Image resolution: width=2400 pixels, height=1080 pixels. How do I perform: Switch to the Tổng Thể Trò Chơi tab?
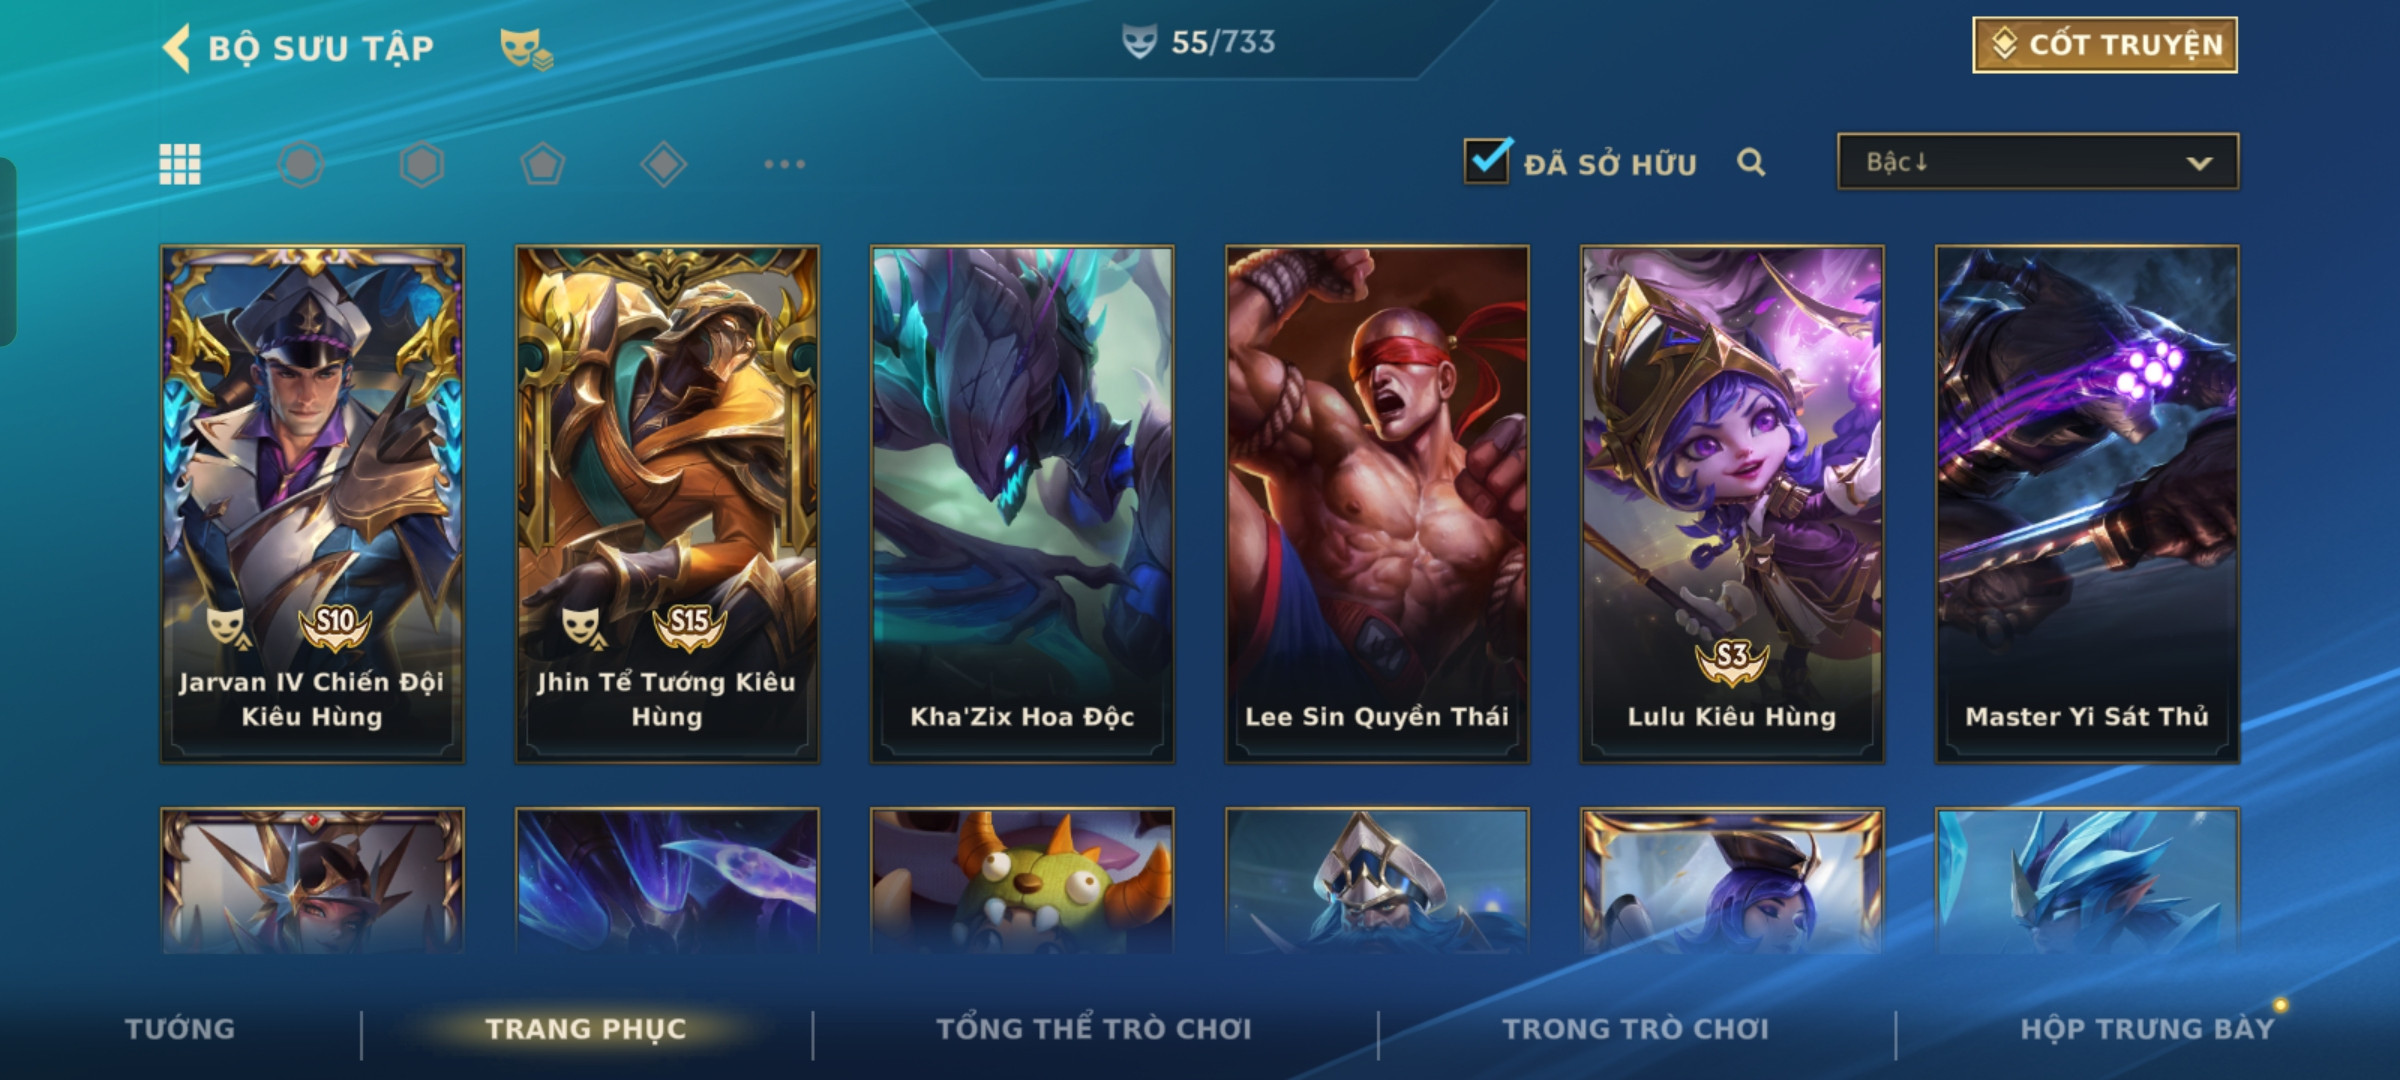(x=1094, y=1029)
